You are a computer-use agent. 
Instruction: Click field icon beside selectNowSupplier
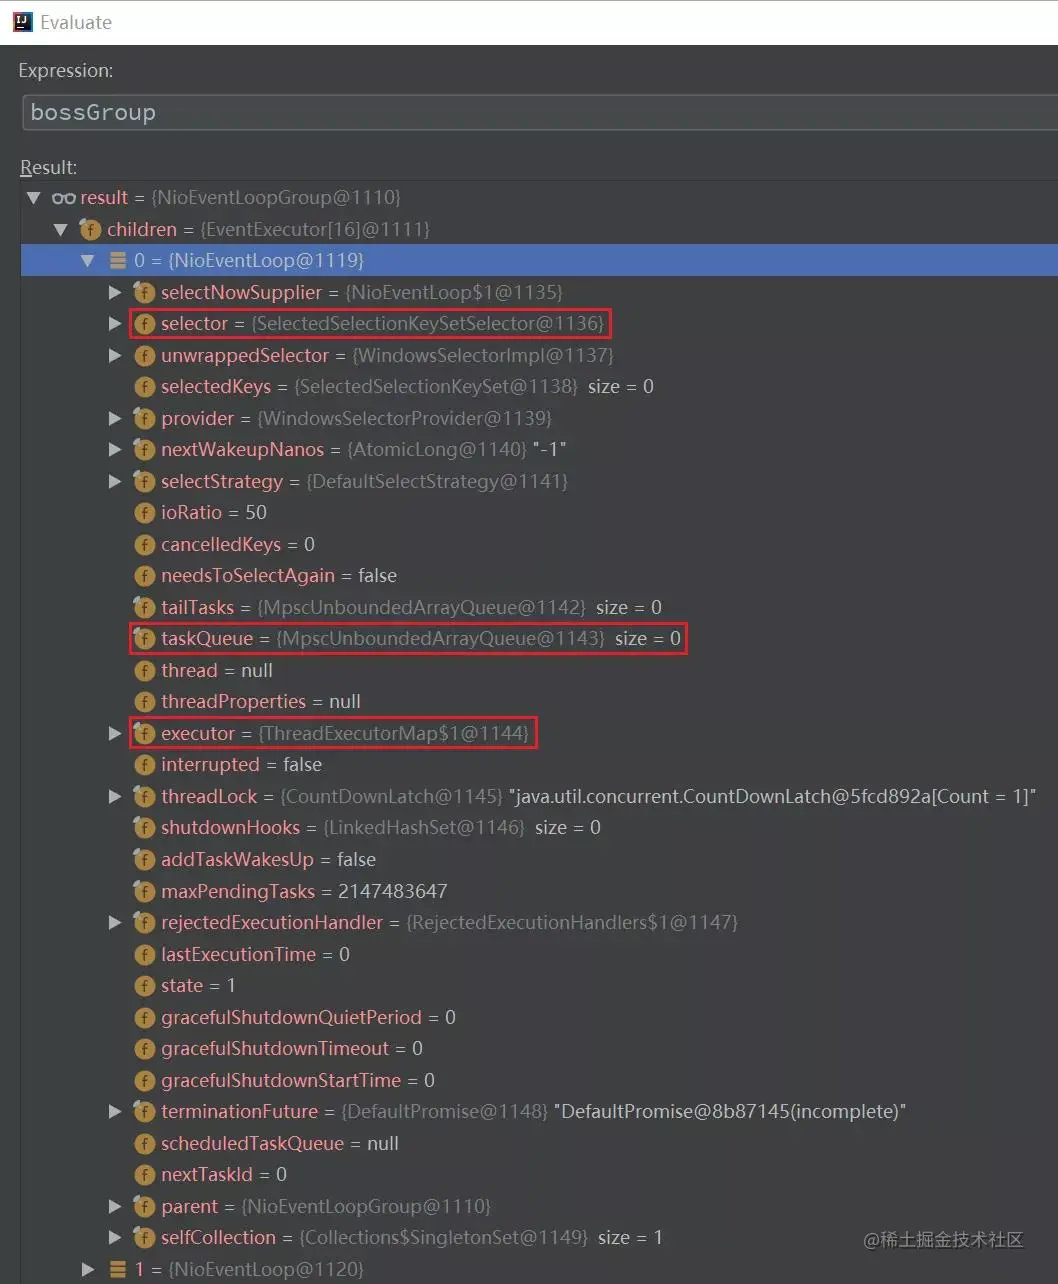point(144,293)
